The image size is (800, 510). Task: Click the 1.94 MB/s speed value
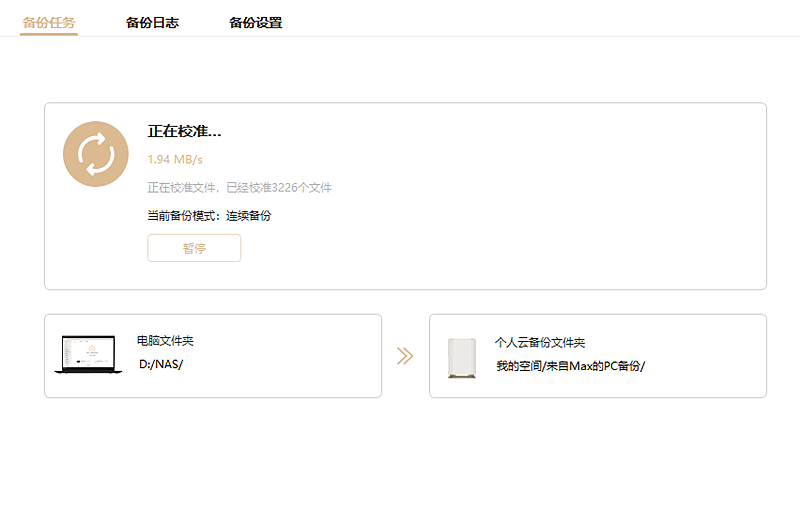(175, 160)
